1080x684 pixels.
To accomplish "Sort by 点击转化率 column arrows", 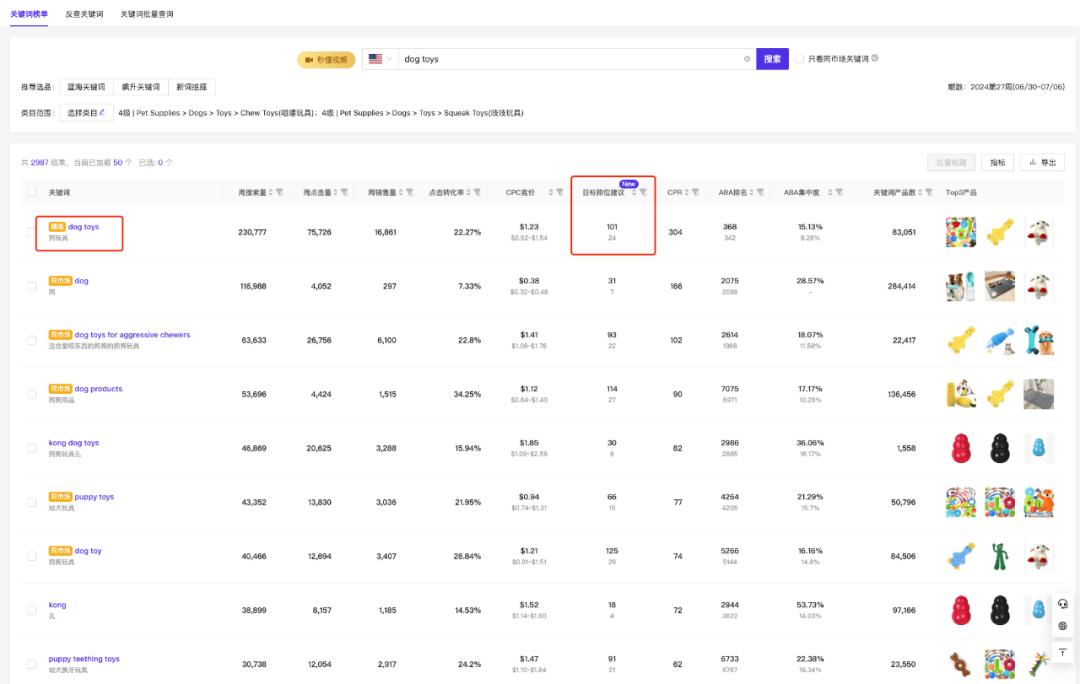I will click(x=468, y=193).
